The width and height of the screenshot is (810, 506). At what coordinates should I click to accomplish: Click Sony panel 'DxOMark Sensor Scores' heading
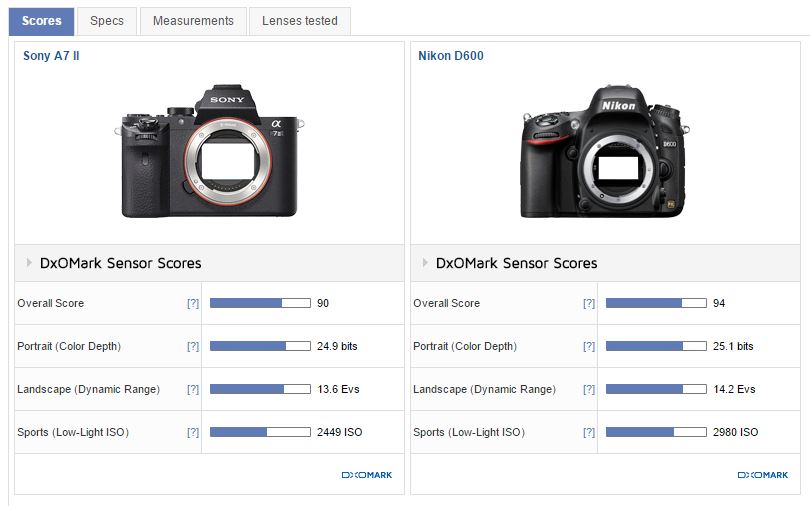120,263
